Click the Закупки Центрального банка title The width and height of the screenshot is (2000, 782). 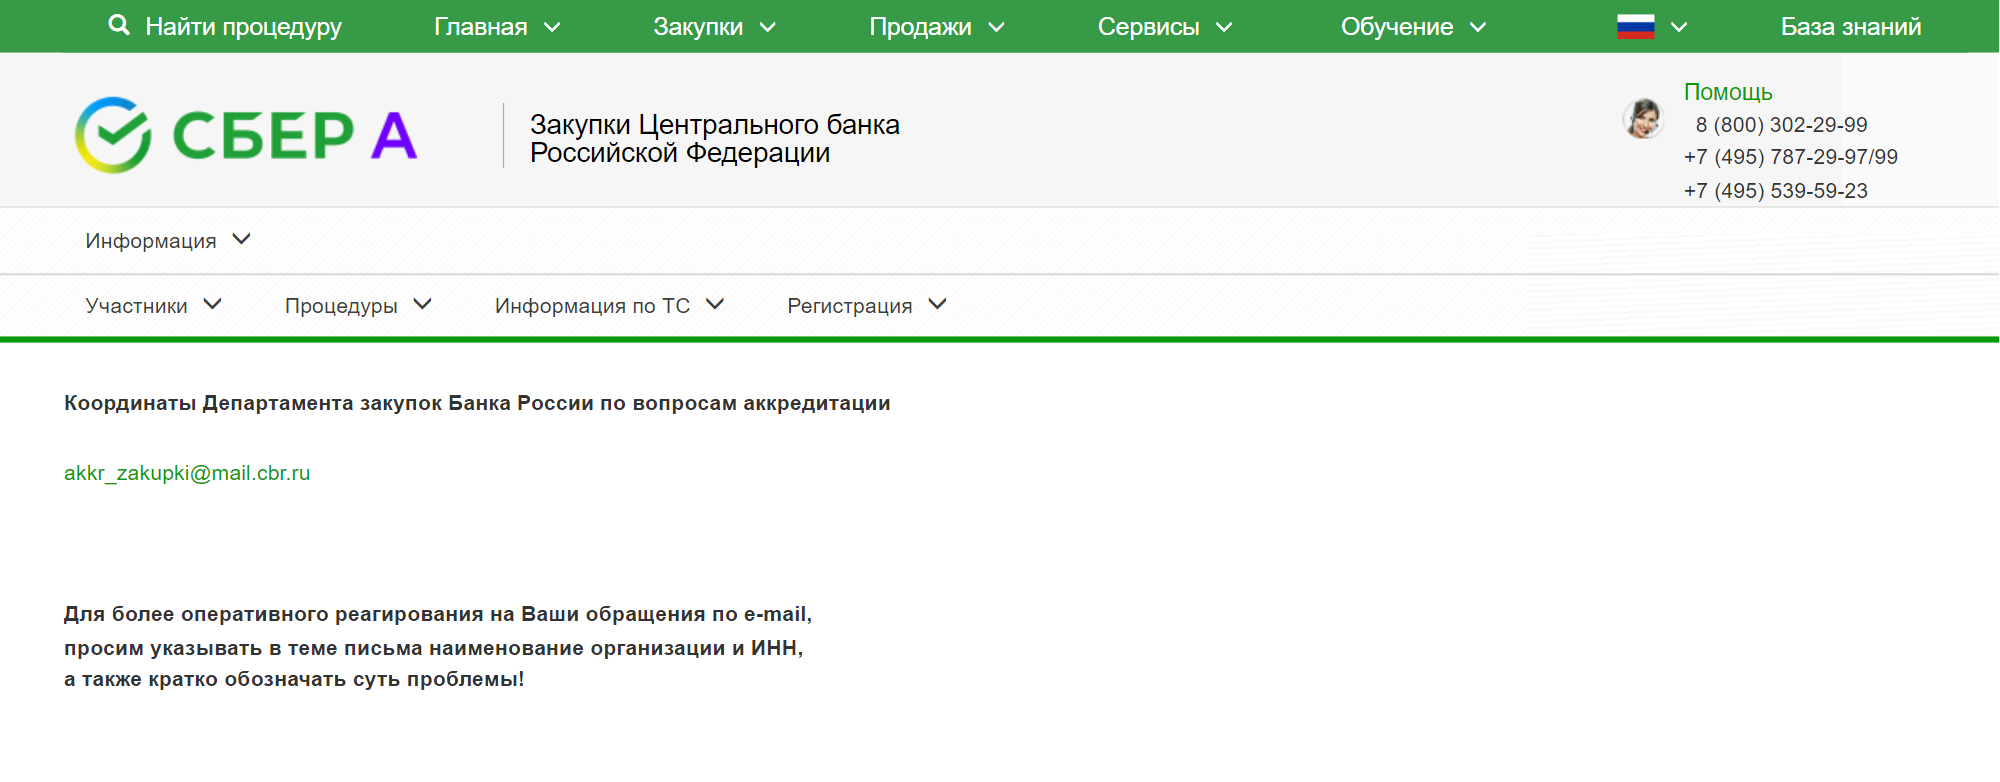[x=715, y=138]
